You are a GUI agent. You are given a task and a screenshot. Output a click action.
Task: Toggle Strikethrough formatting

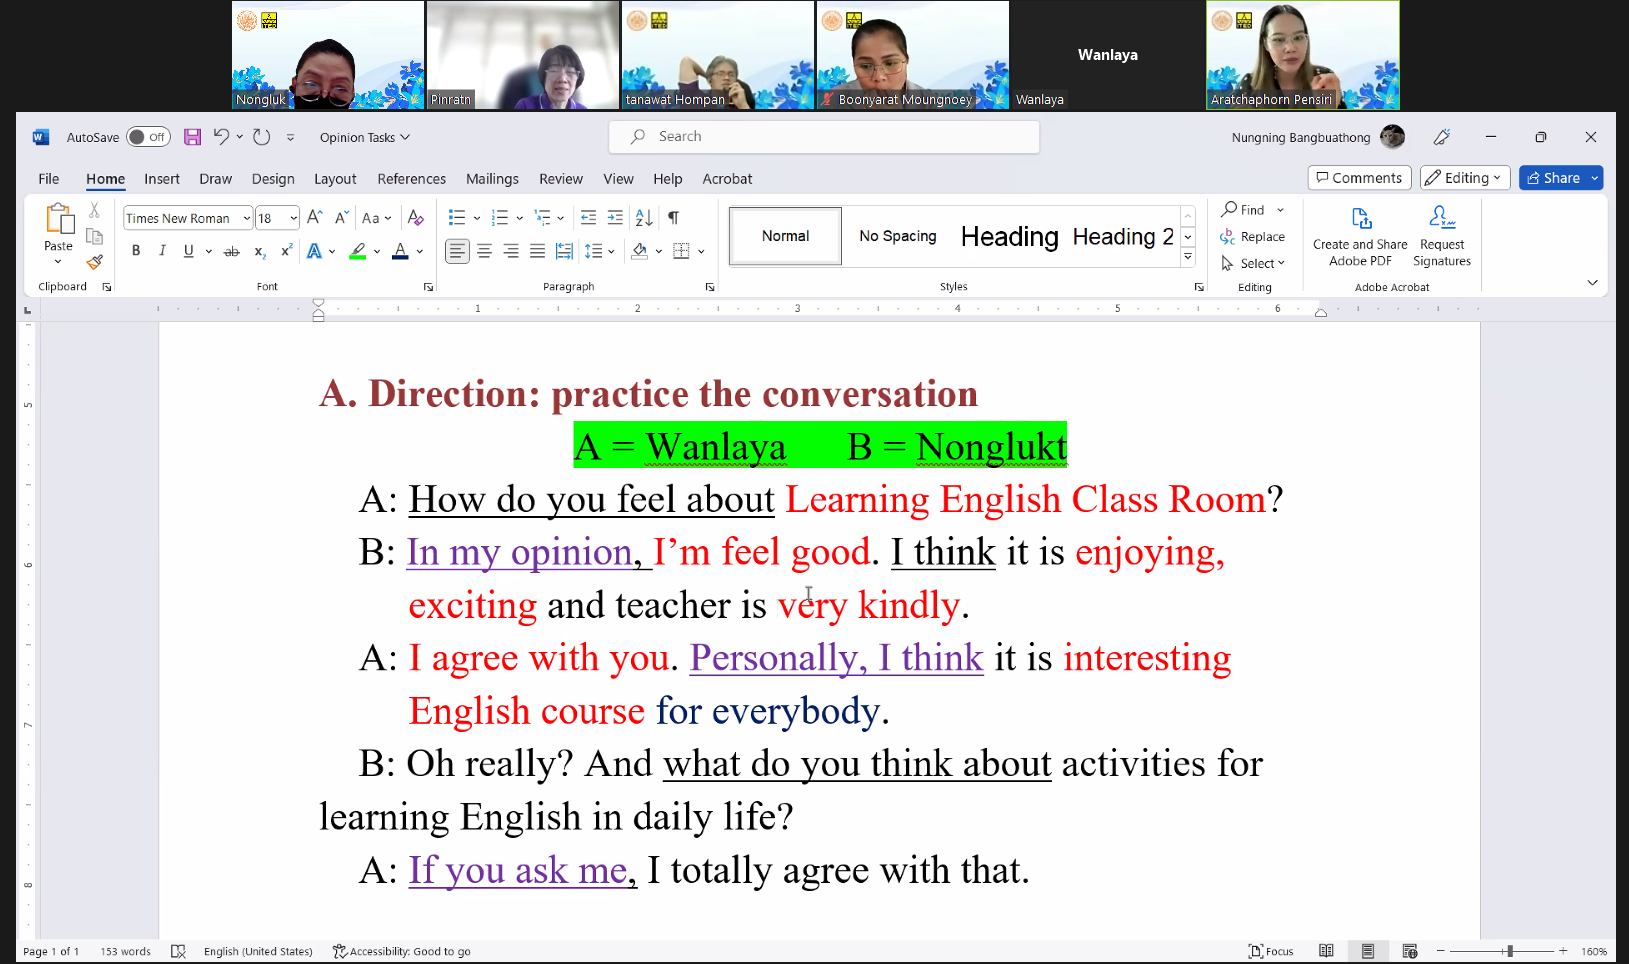[232, 251]
